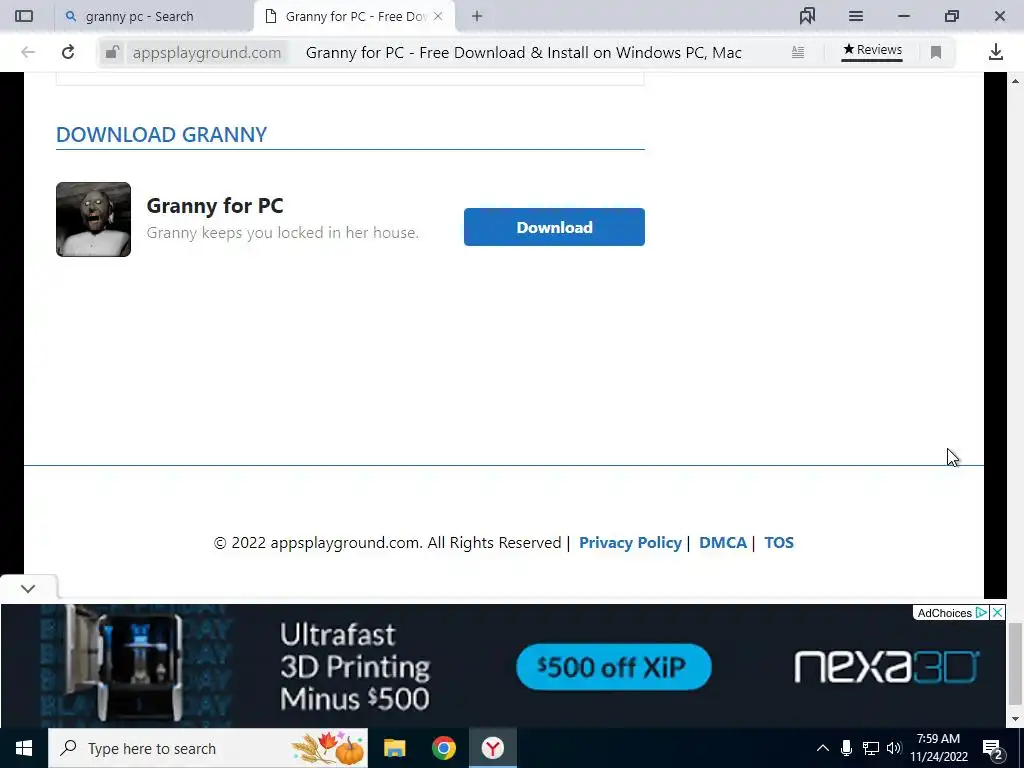This screenshot has height=768, width=1024.
Task: Open the bookmarks collection icon
Action: tap(807, 16)
